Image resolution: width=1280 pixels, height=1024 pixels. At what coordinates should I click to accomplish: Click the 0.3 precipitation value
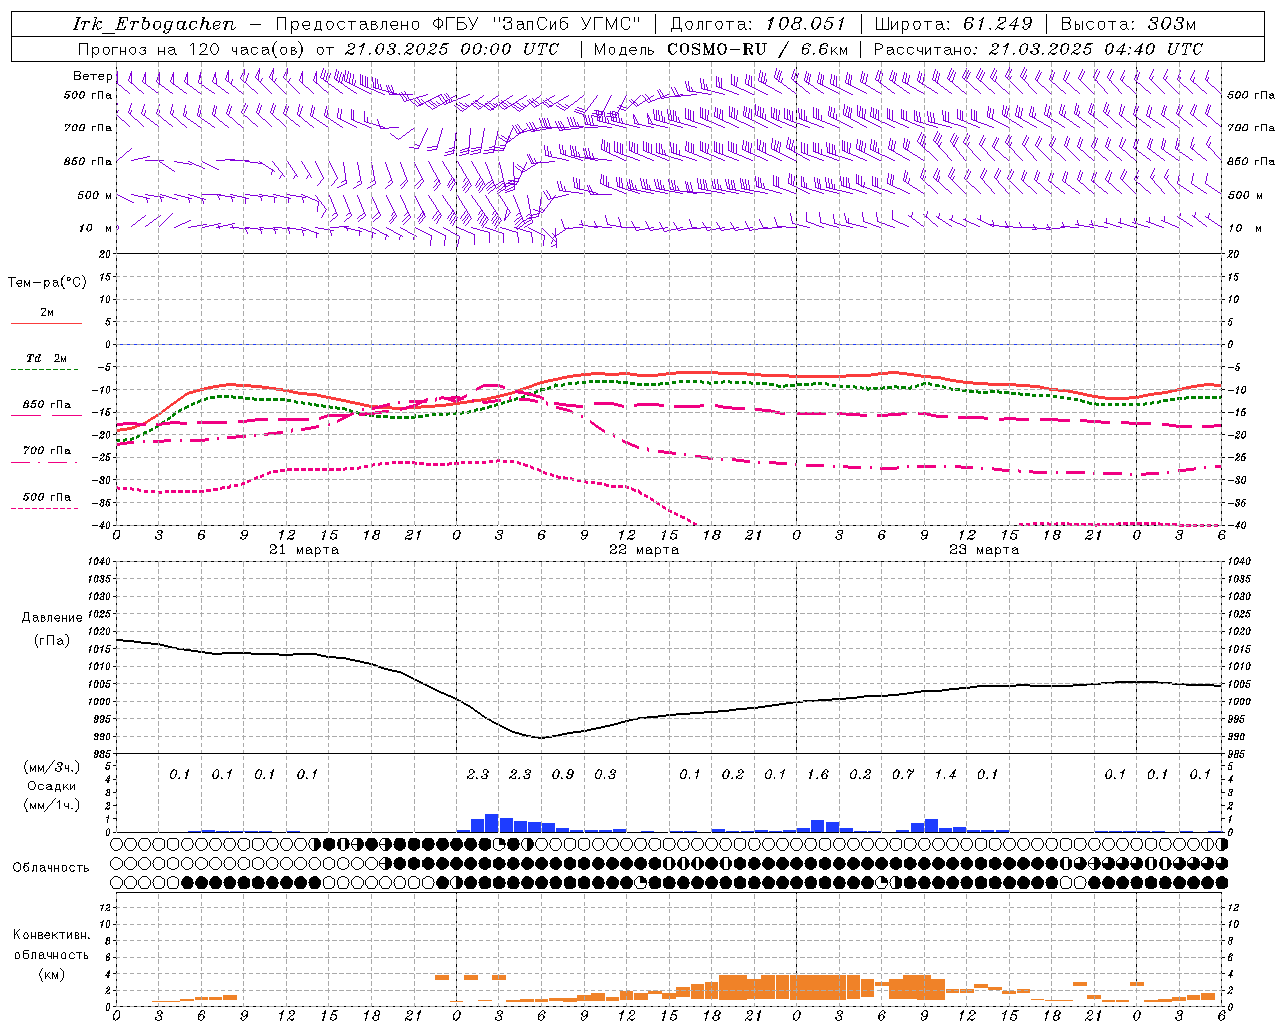[605, 774]
